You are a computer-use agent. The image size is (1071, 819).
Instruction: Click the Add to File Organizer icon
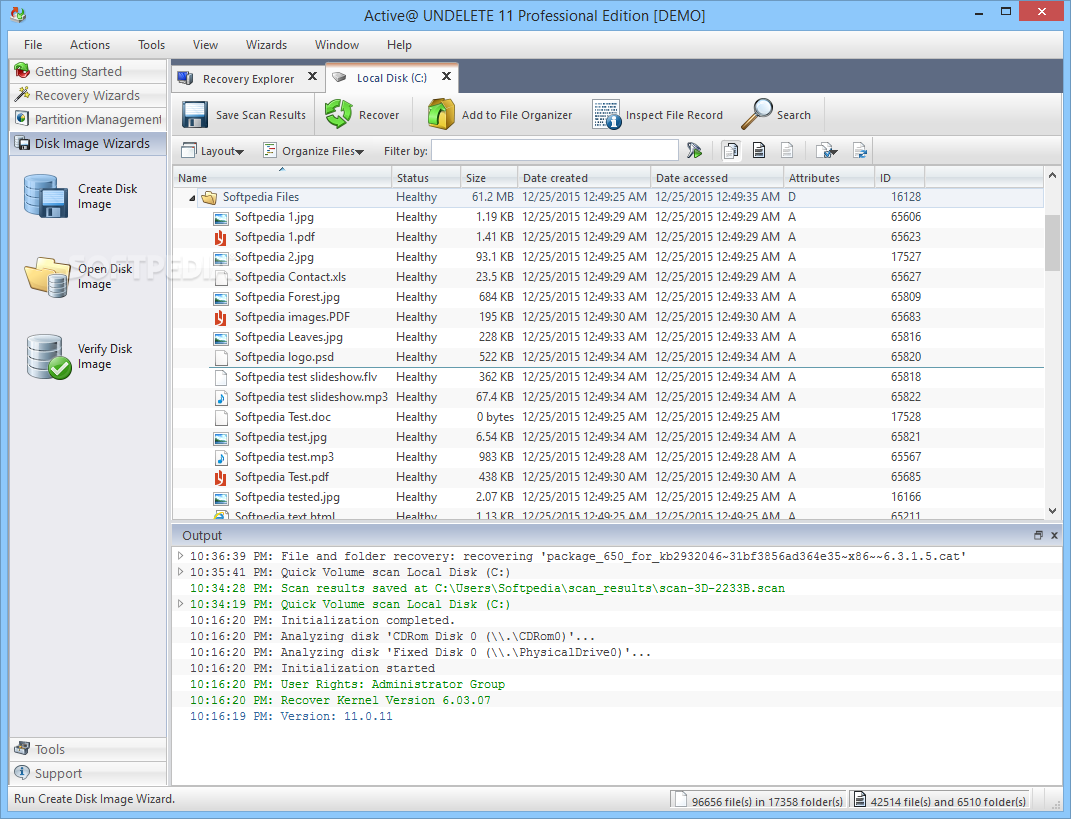click(x=441, y=114)
